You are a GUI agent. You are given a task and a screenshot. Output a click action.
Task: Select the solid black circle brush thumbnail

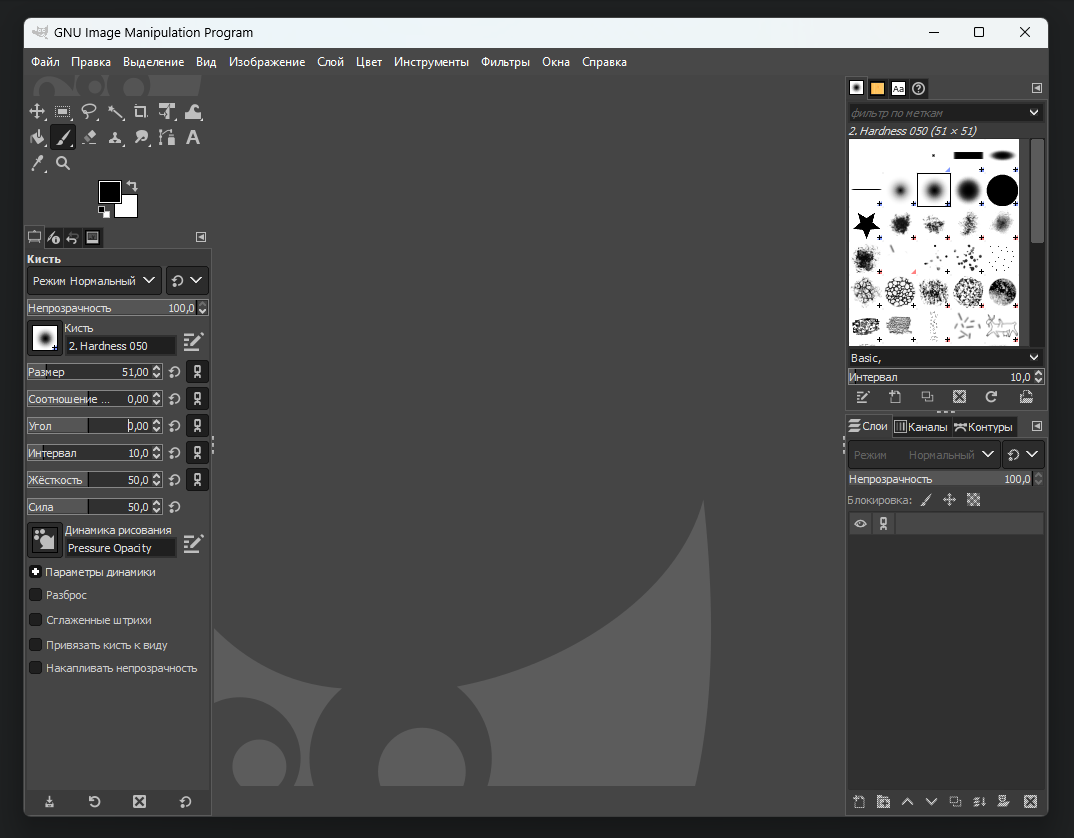[1001, 189]
